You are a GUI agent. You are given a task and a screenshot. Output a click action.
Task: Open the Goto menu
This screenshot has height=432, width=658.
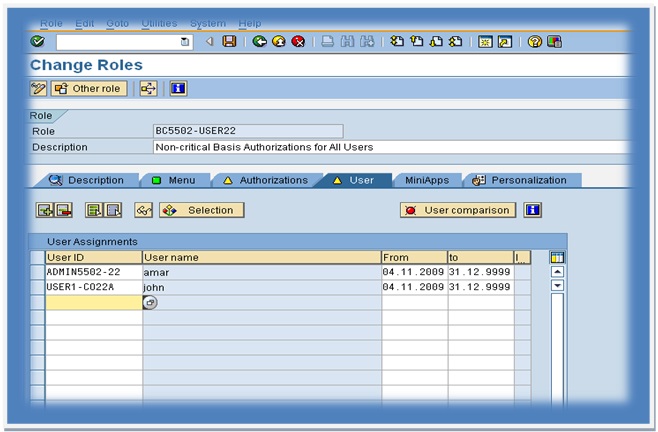[x=118, y=23]
